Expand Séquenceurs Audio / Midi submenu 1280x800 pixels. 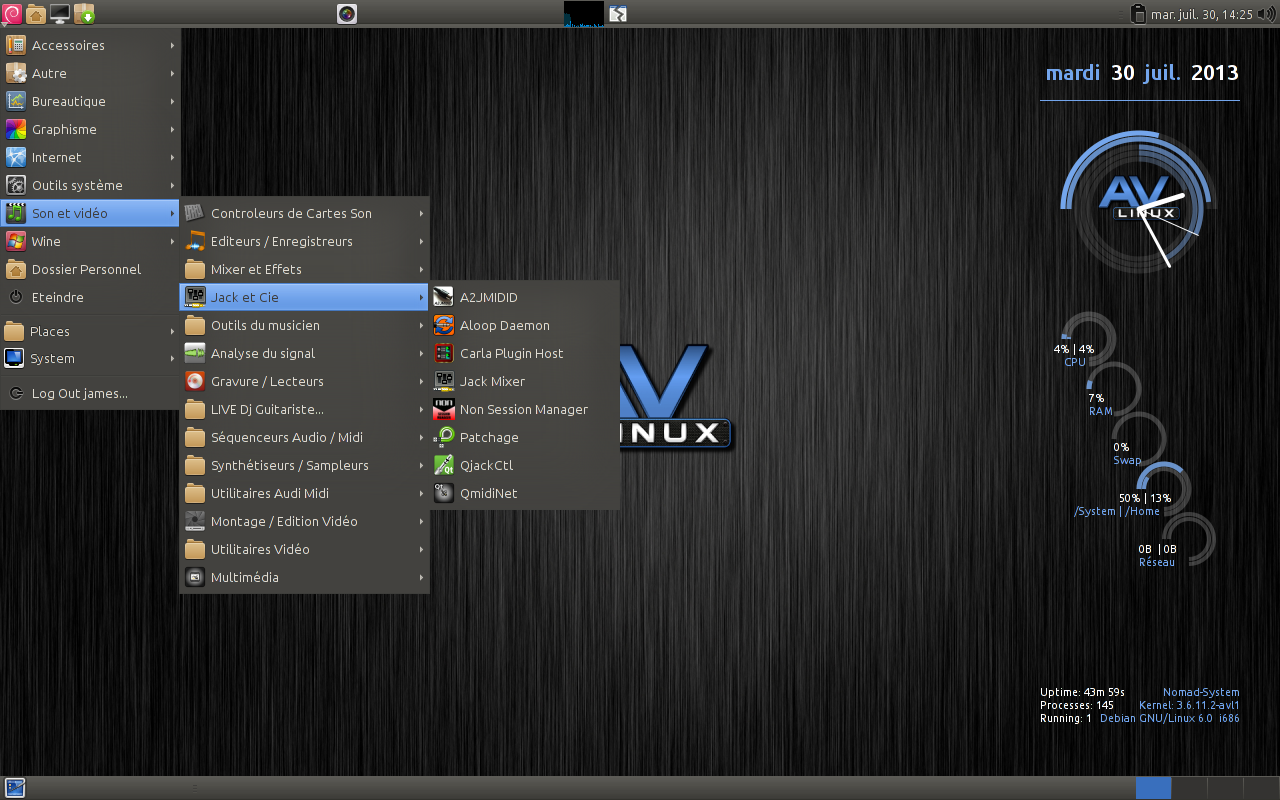coord(304,437)
